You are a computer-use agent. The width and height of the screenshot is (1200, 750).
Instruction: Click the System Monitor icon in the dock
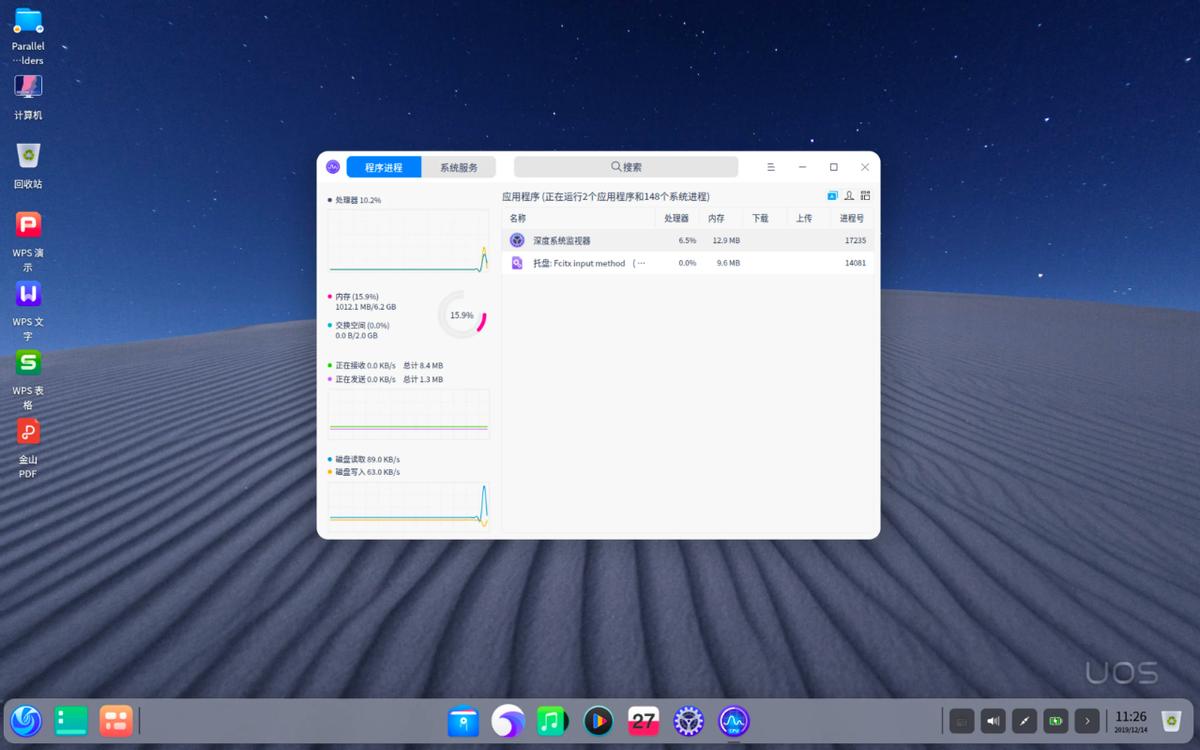coord(733,720)
